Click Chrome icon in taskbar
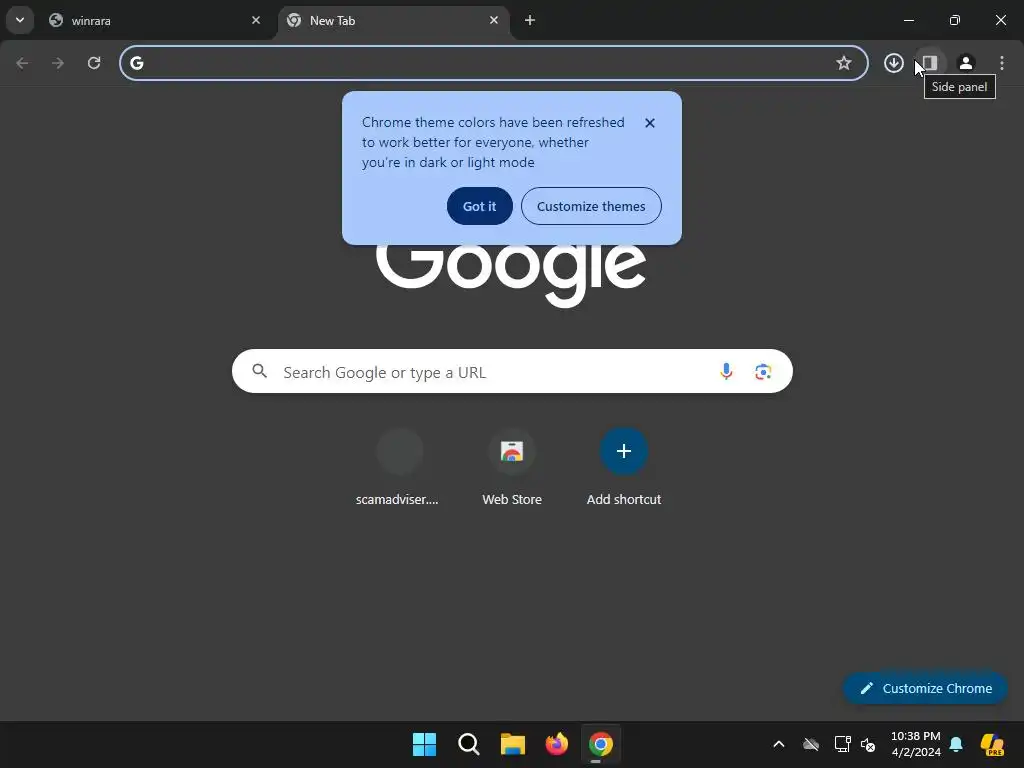This screenshot has width=1024, height=768. (x=601, y=744)
